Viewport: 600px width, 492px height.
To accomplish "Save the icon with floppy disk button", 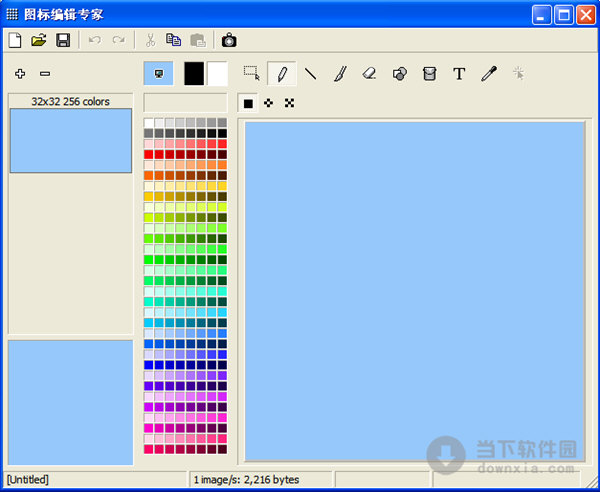I will pyautogui.click(x=63, y=40).
